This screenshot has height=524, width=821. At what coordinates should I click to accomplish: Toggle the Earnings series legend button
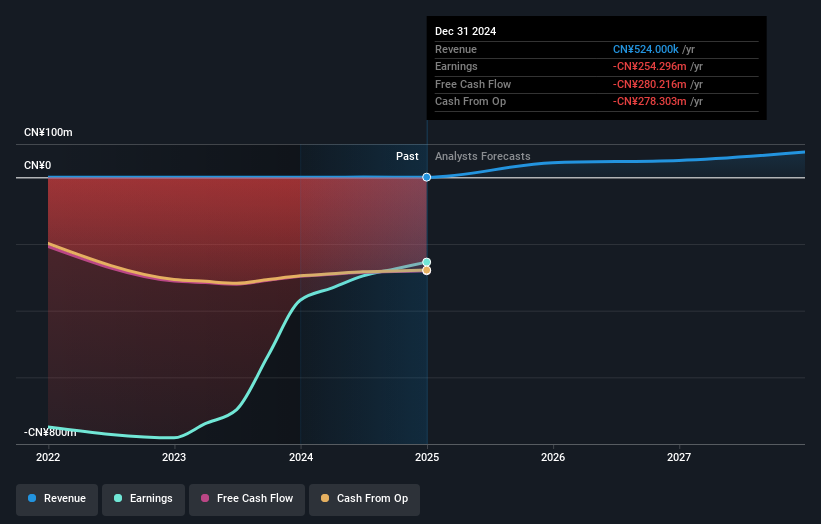pyautogui.click(x=143, y=499)
